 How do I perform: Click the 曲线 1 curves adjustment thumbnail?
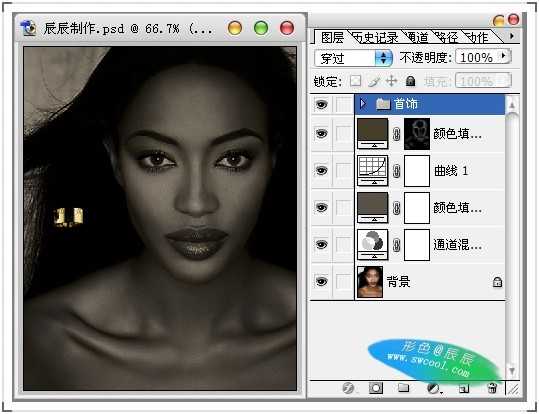coord(373,171)
